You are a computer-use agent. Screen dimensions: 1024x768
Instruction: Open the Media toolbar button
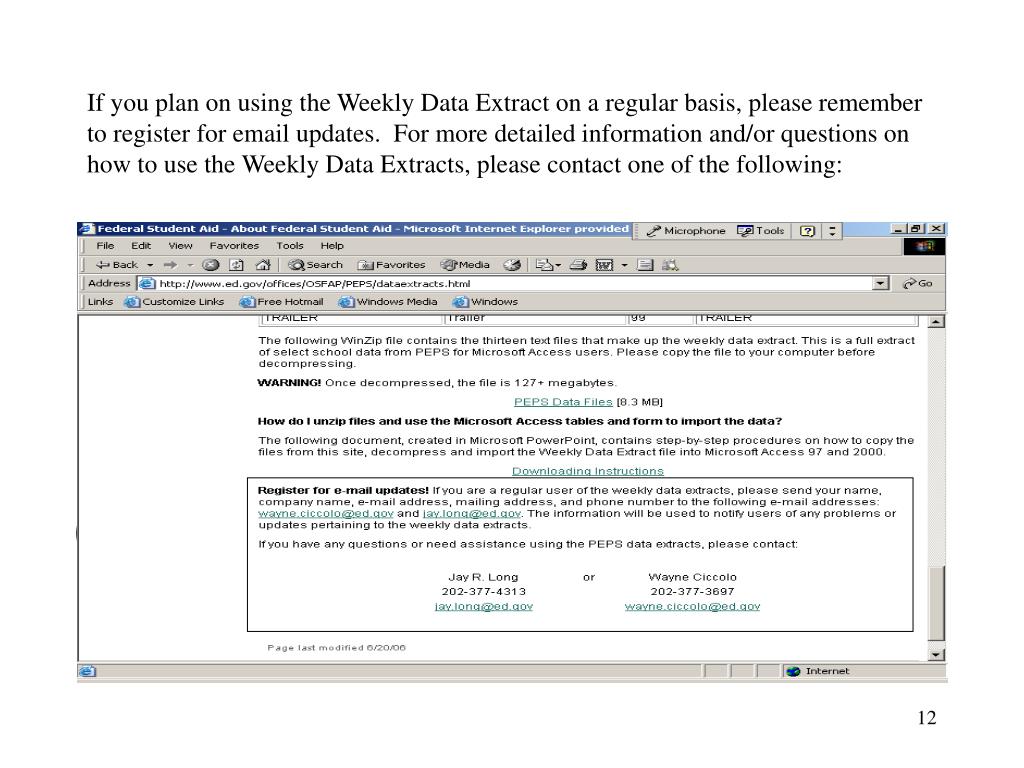pyautogui.click(x=465, y=265)
